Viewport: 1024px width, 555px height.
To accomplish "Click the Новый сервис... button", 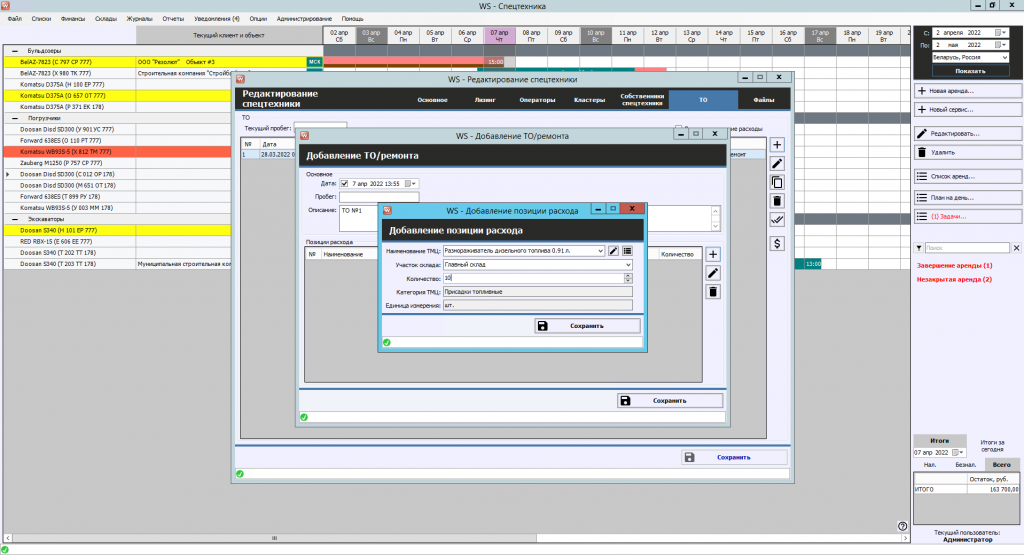I will (x=968, y=110).
